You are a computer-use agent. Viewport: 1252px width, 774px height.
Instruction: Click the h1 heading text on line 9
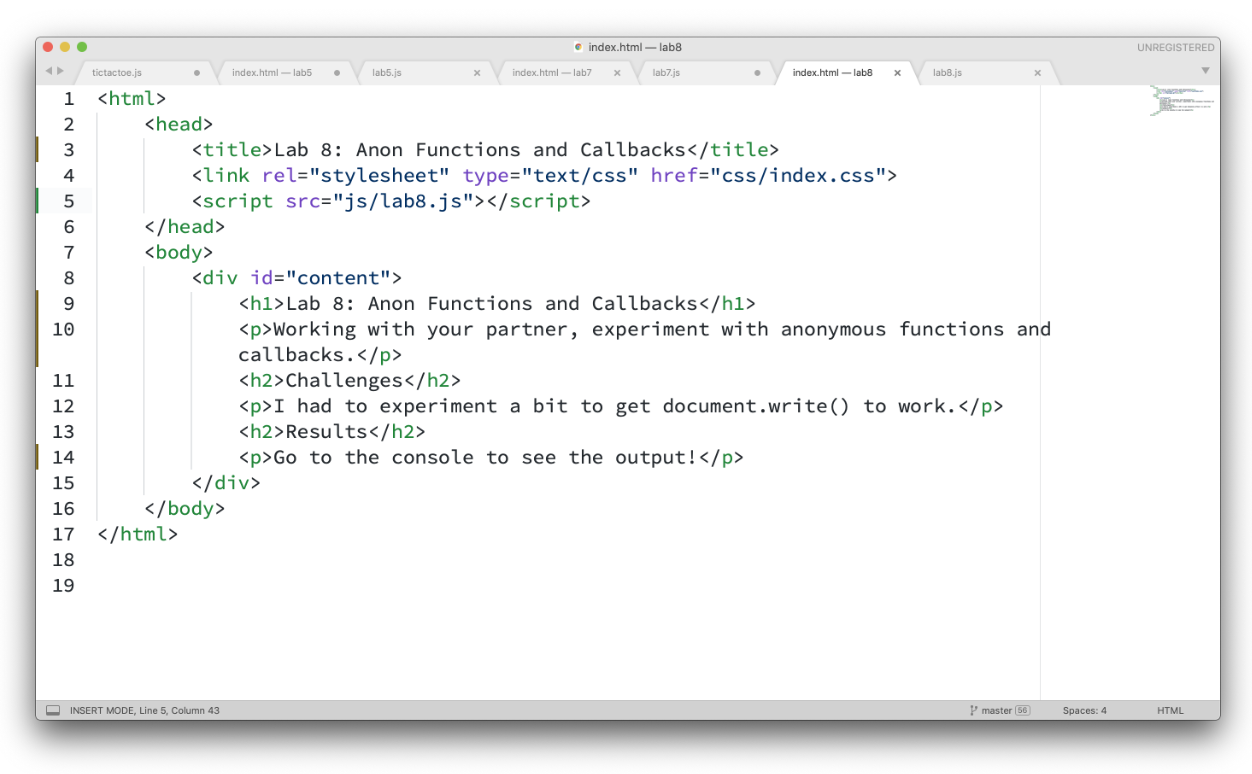(492, 304)
